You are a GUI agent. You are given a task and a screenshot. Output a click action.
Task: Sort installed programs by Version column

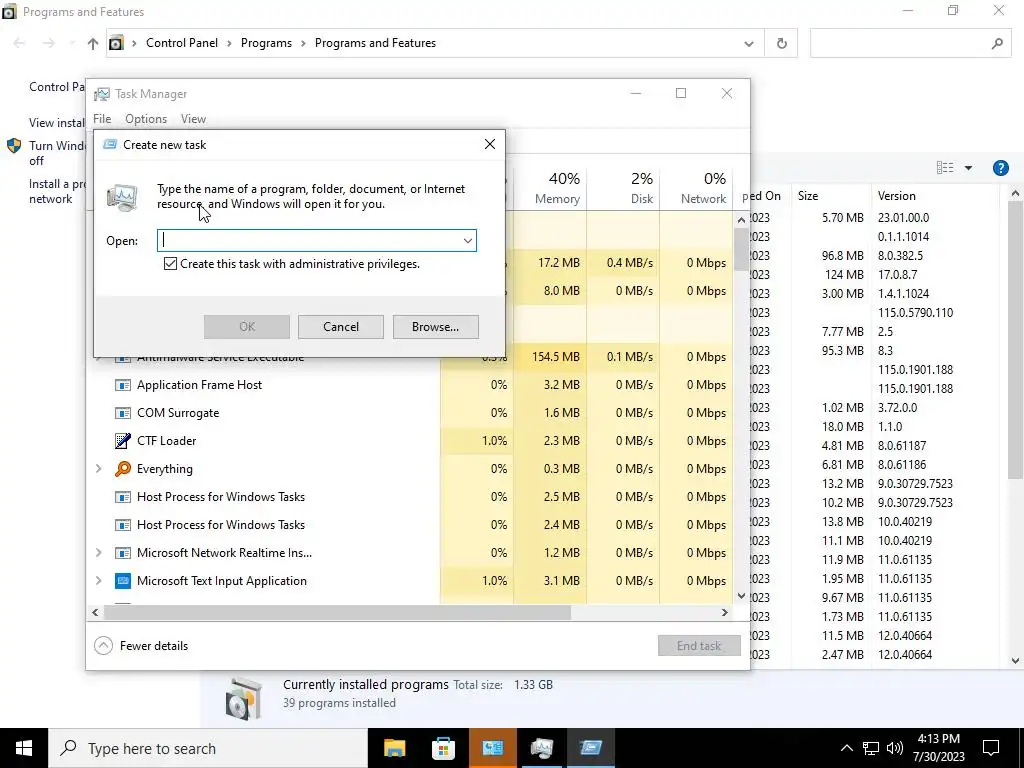pyautogui.click(x=935, y=196)
